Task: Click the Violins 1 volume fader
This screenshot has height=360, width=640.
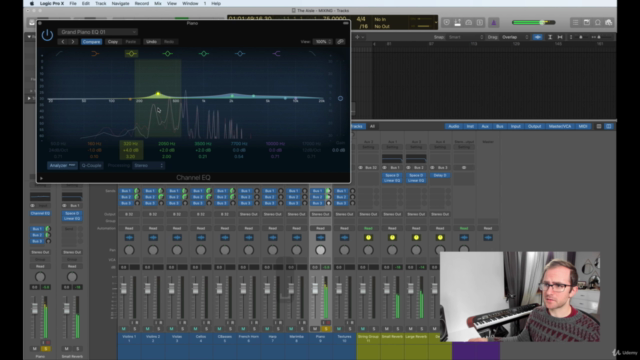Action: (124, 289)
